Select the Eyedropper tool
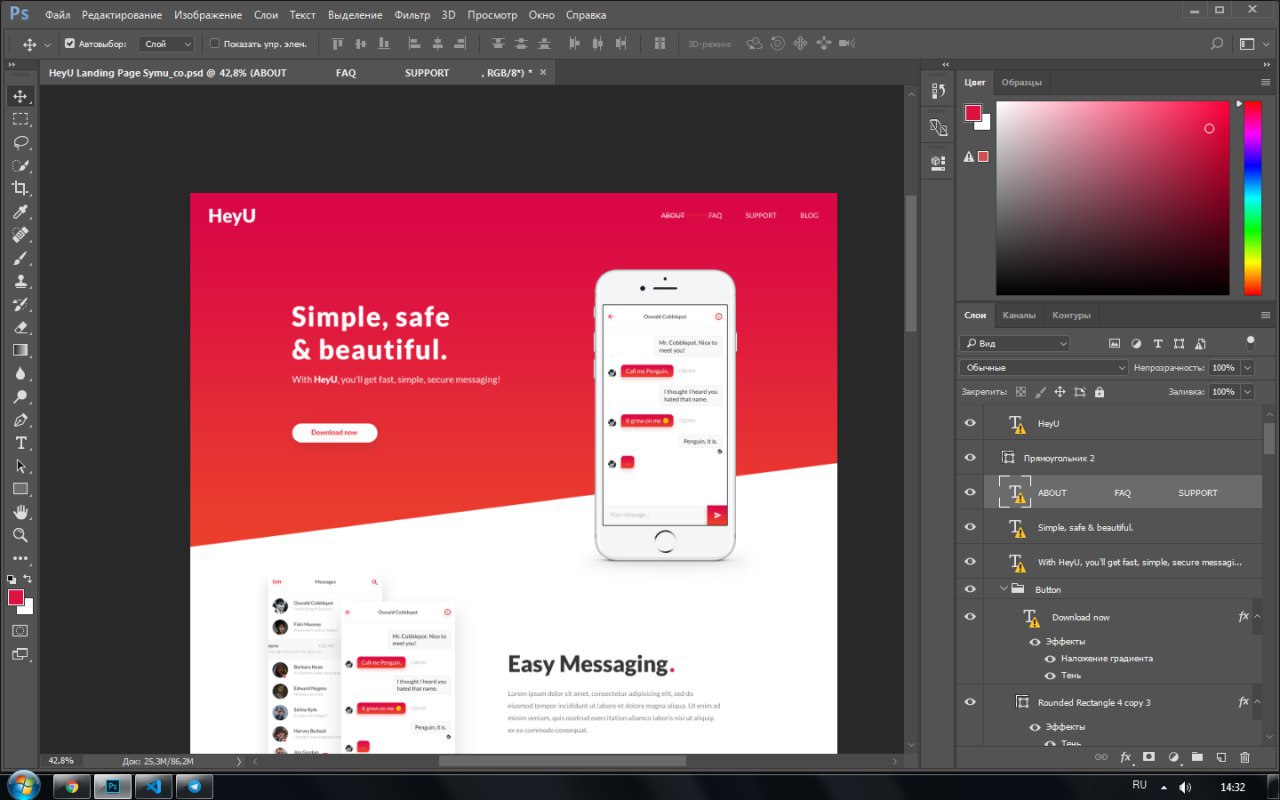The width and height of the screenshot is (1280, 800). (20, 211)
